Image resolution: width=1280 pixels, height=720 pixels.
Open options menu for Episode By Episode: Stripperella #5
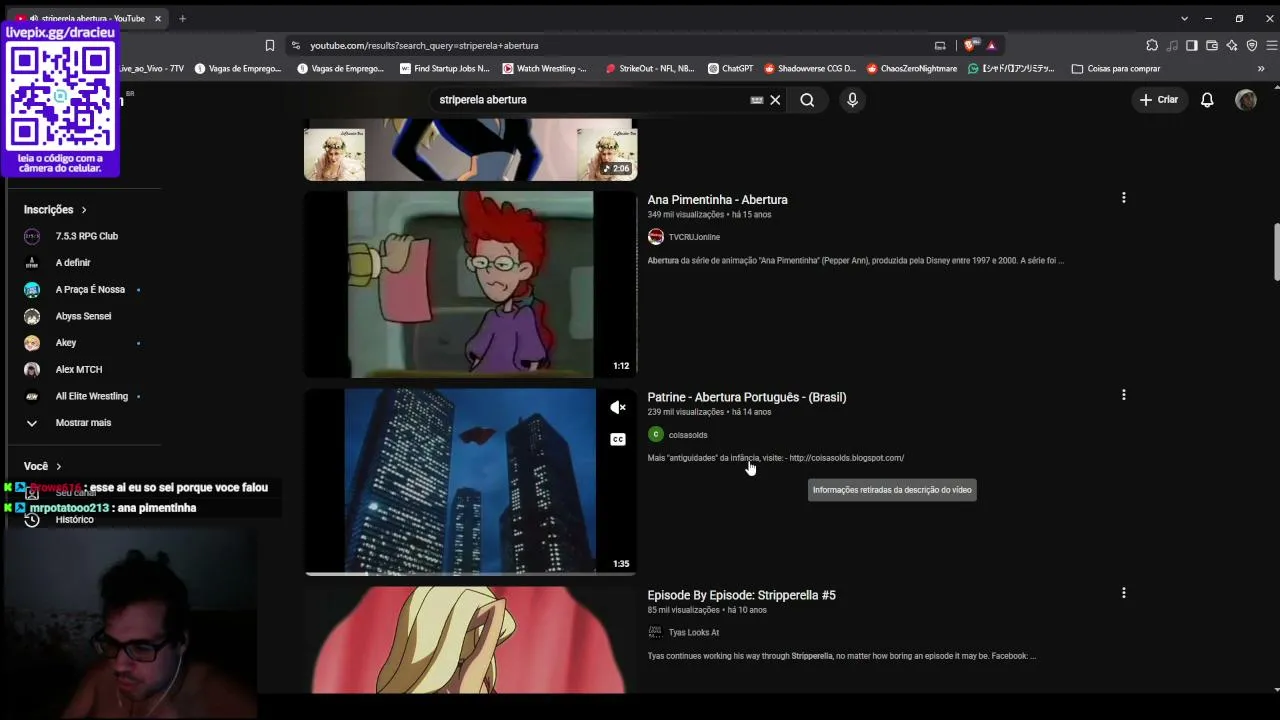click(x=1124, y=593)
